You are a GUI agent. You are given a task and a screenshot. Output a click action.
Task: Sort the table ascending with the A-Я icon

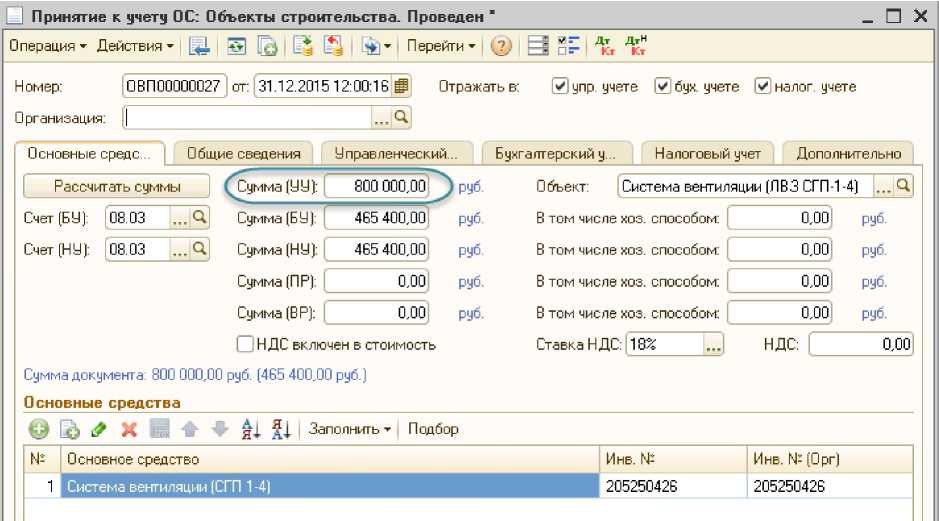coord(251,429)
